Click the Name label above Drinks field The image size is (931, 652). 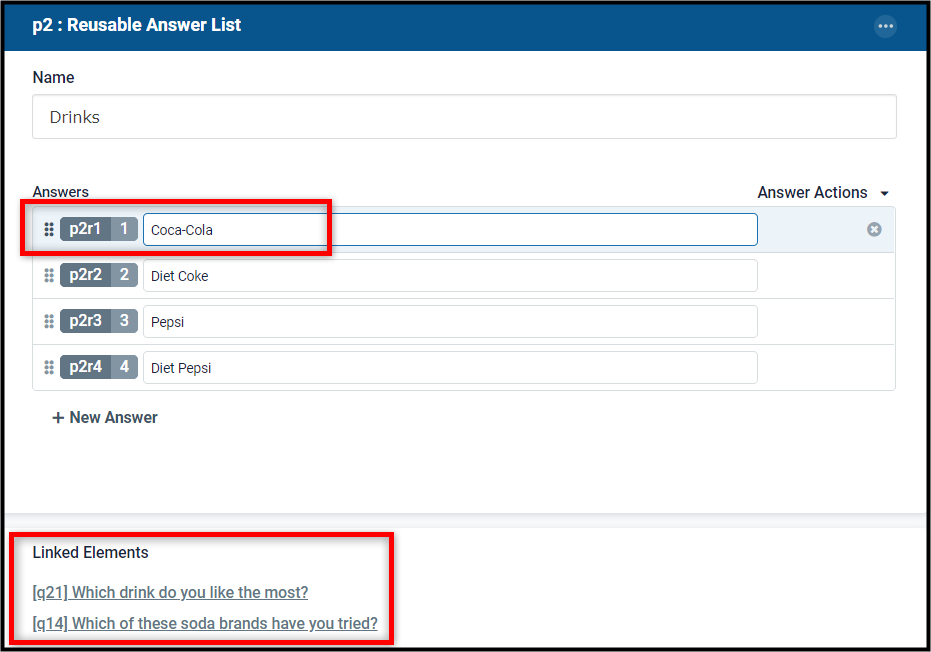pos(53,77)
